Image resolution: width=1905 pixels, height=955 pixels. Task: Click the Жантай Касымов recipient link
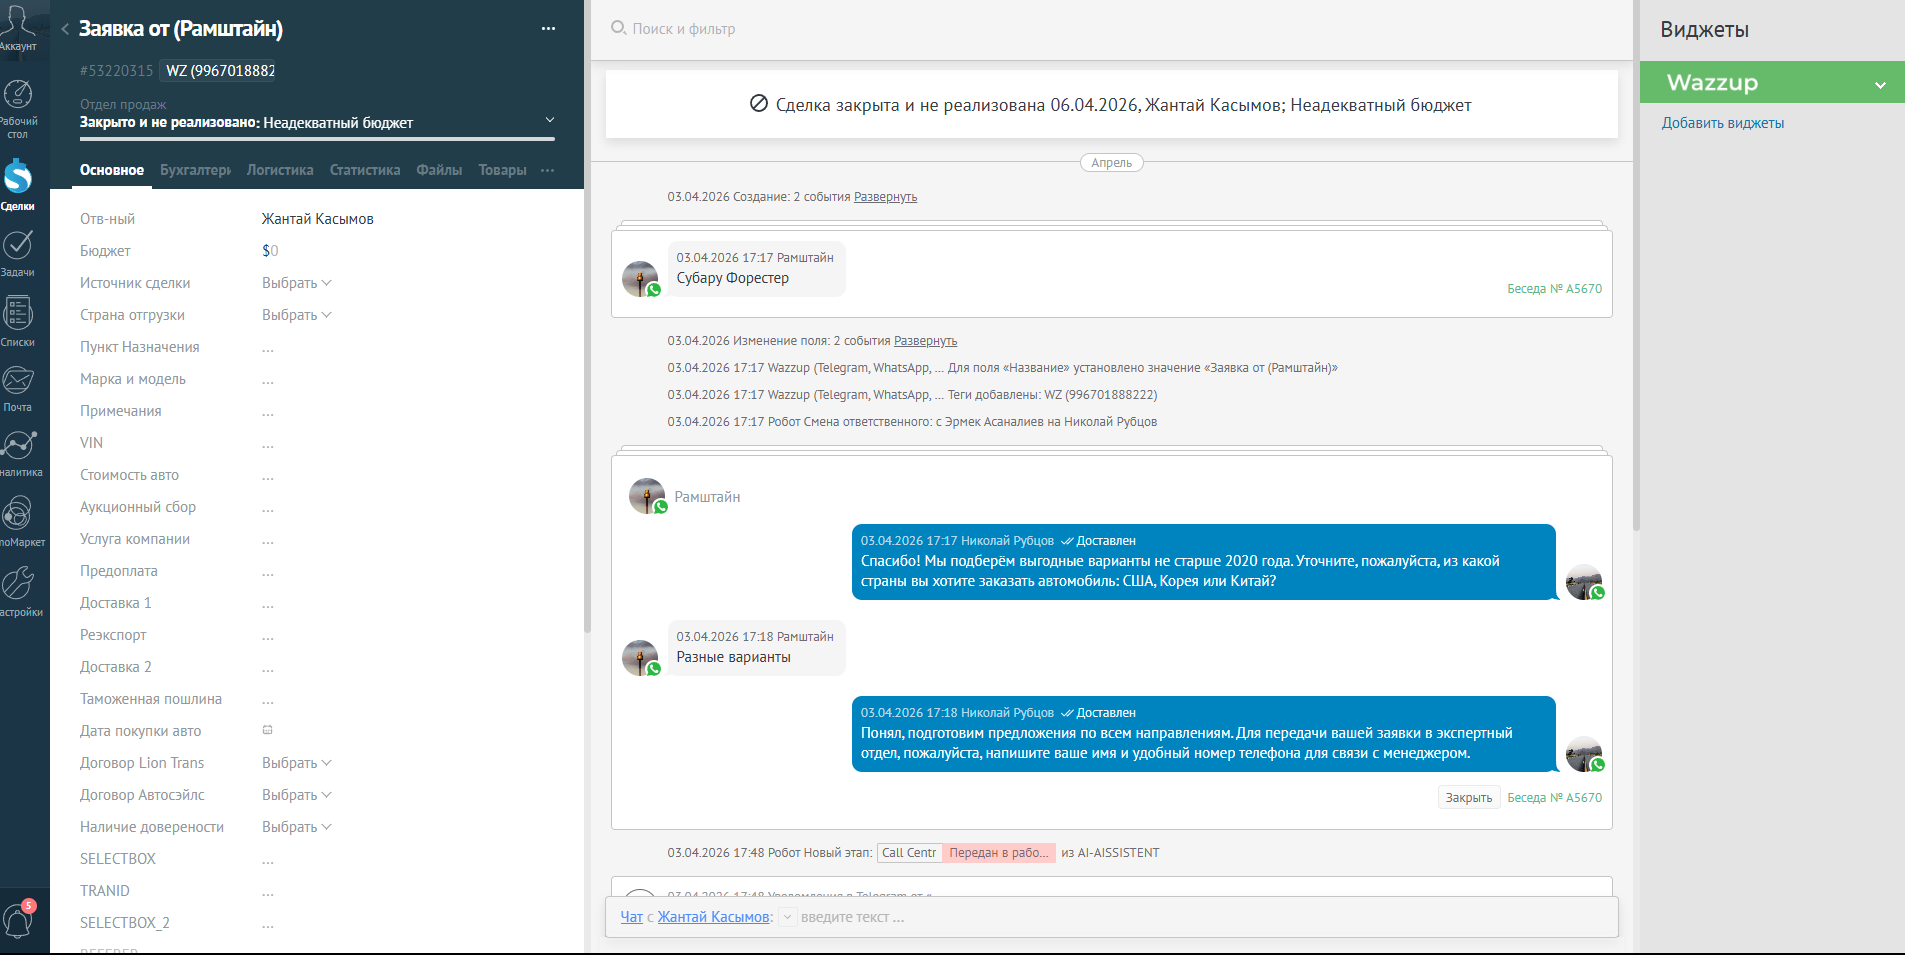tap(713, 917)
